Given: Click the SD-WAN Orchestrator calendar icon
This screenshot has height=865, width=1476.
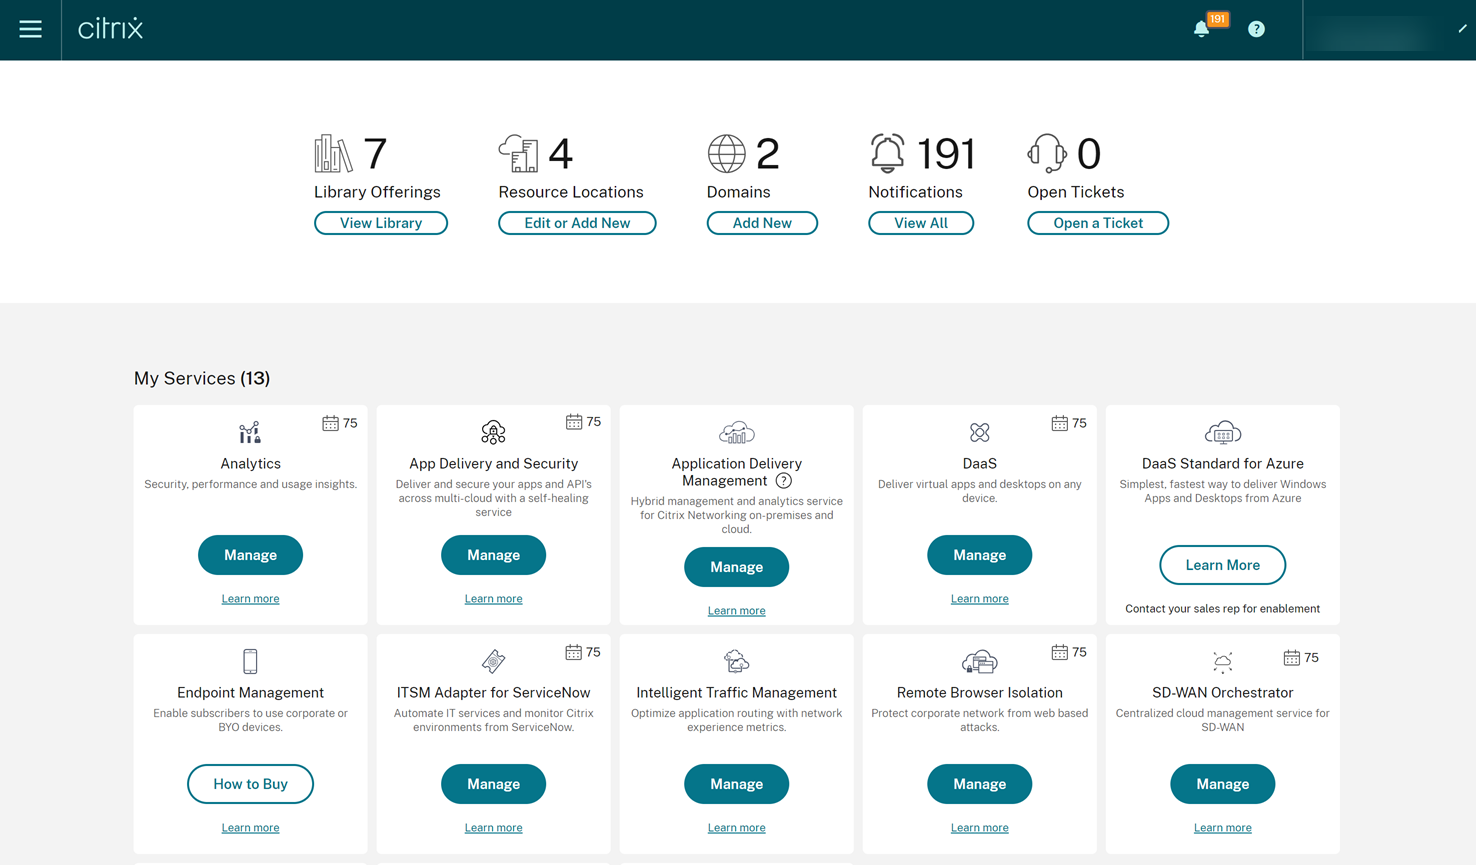Looking at the screenshot, I should tap(1291, 657).
